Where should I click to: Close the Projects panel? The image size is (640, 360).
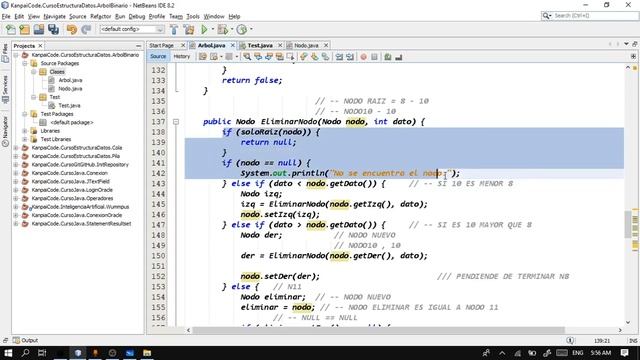[40, 46]
